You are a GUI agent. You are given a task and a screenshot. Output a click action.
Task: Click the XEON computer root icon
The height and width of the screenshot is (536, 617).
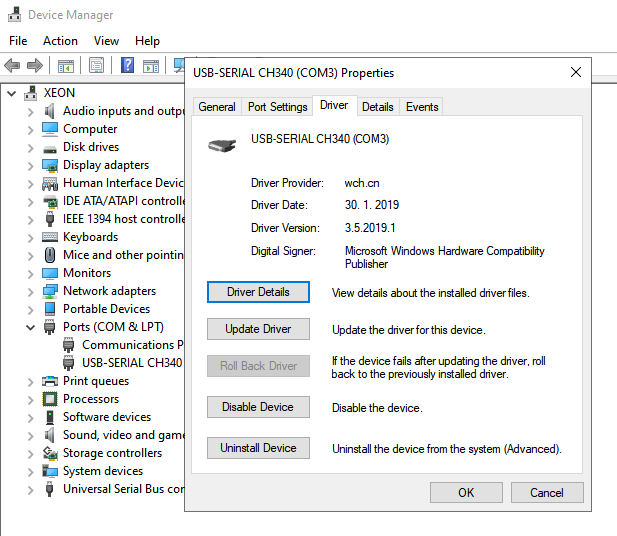click(x=31, y=93)
